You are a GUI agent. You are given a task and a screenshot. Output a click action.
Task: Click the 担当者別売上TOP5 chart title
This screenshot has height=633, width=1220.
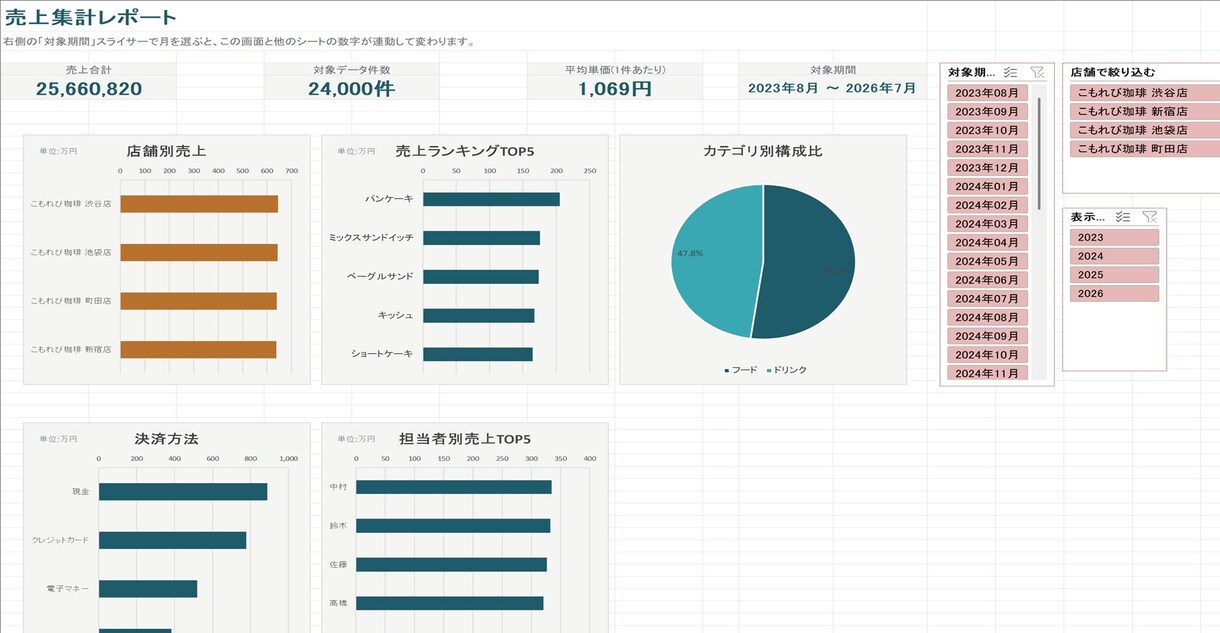[465, 439]
